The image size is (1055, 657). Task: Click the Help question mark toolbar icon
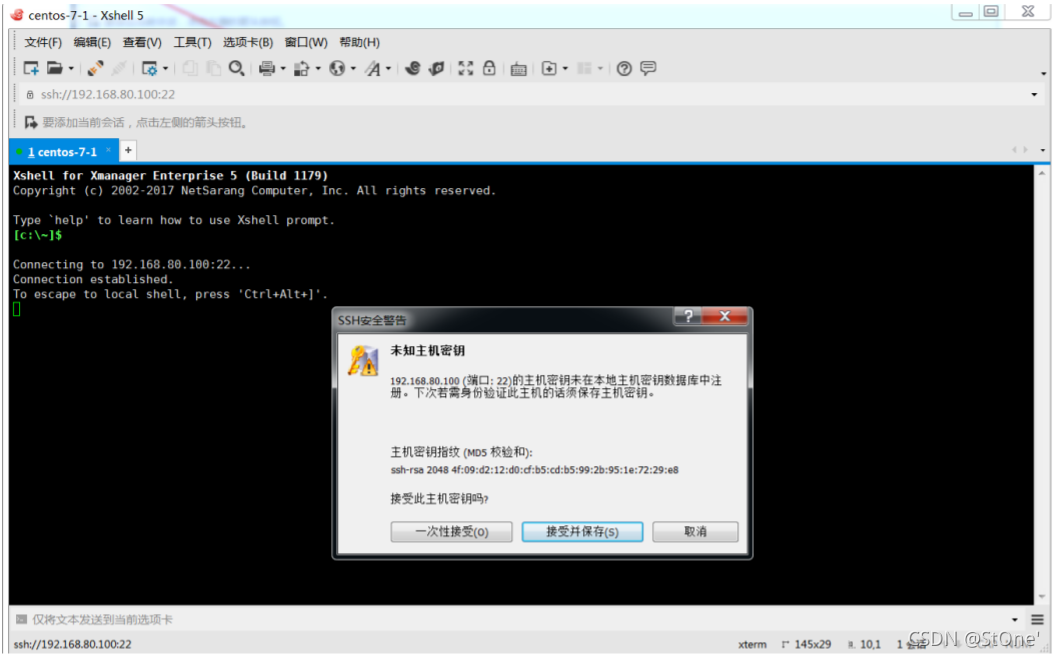624,68
